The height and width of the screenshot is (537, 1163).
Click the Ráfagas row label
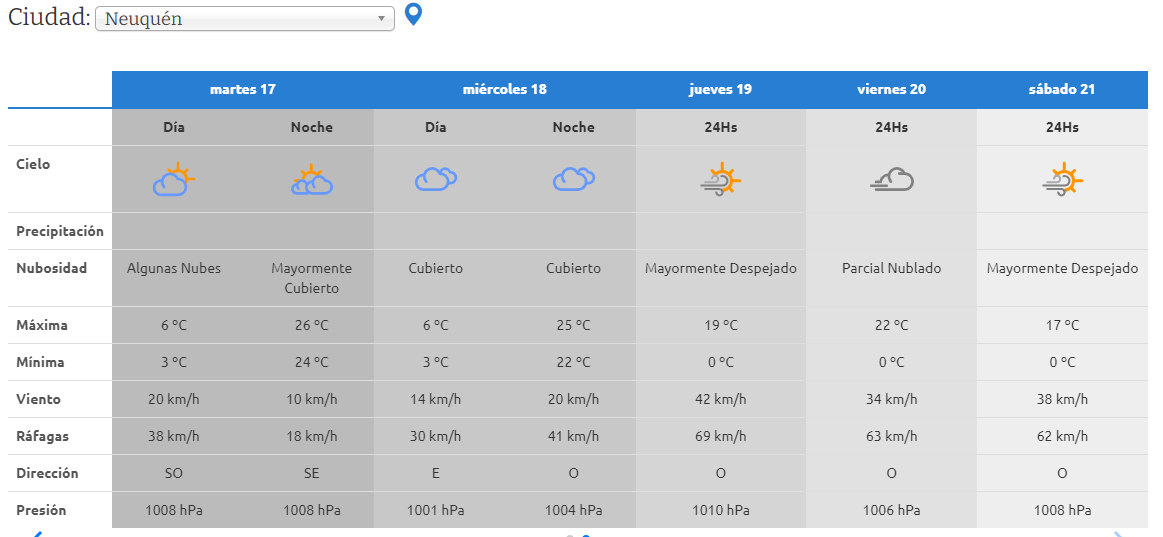point(40,436)
